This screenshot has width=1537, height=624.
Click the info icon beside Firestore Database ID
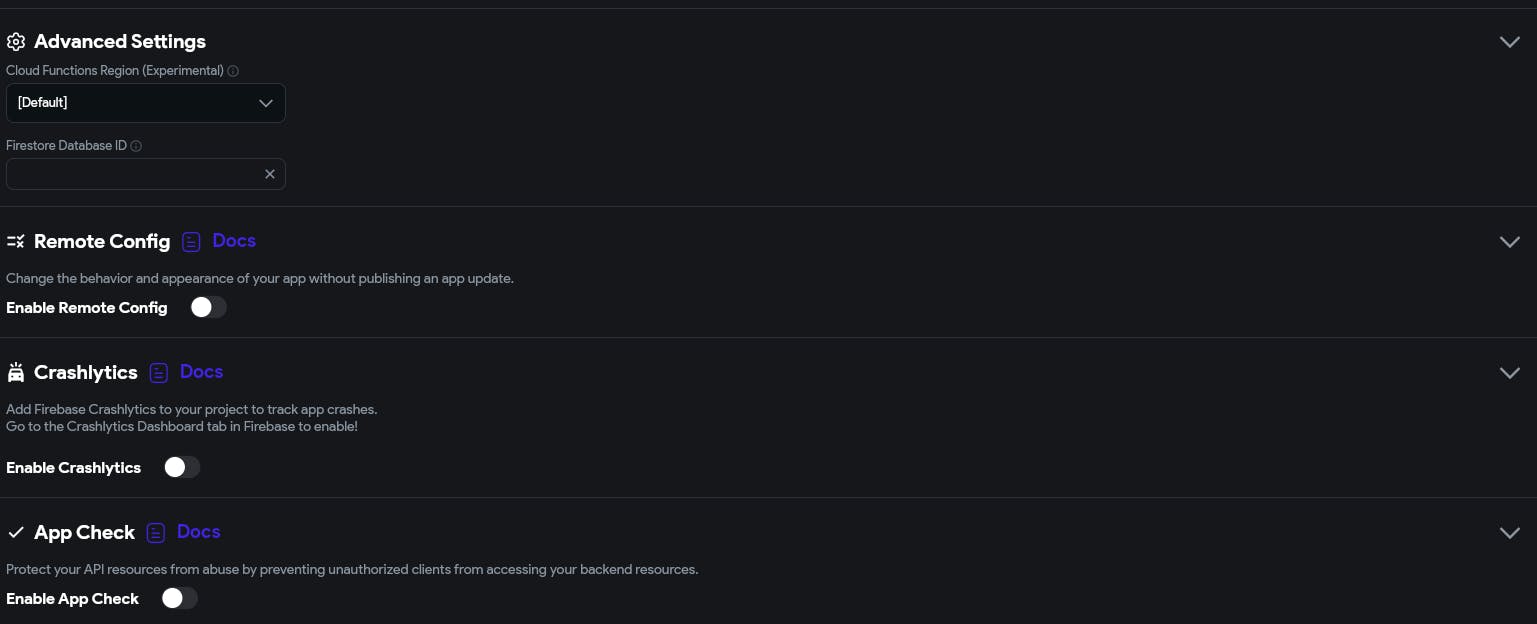(x=136, y=146)
